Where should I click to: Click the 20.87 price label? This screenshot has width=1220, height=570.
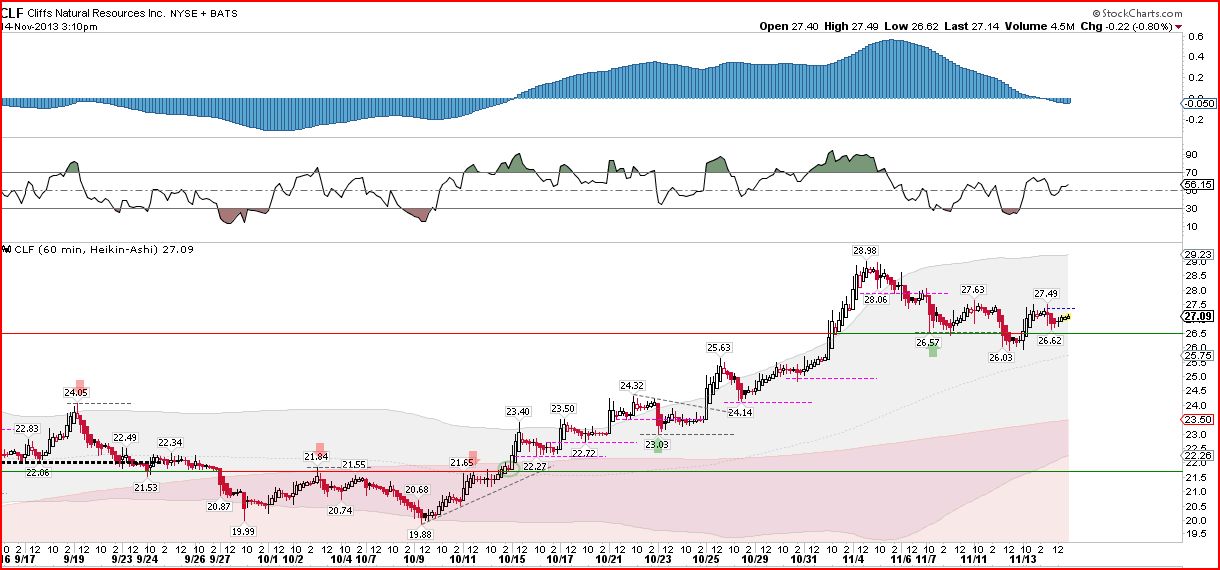[x=219, y=507]
